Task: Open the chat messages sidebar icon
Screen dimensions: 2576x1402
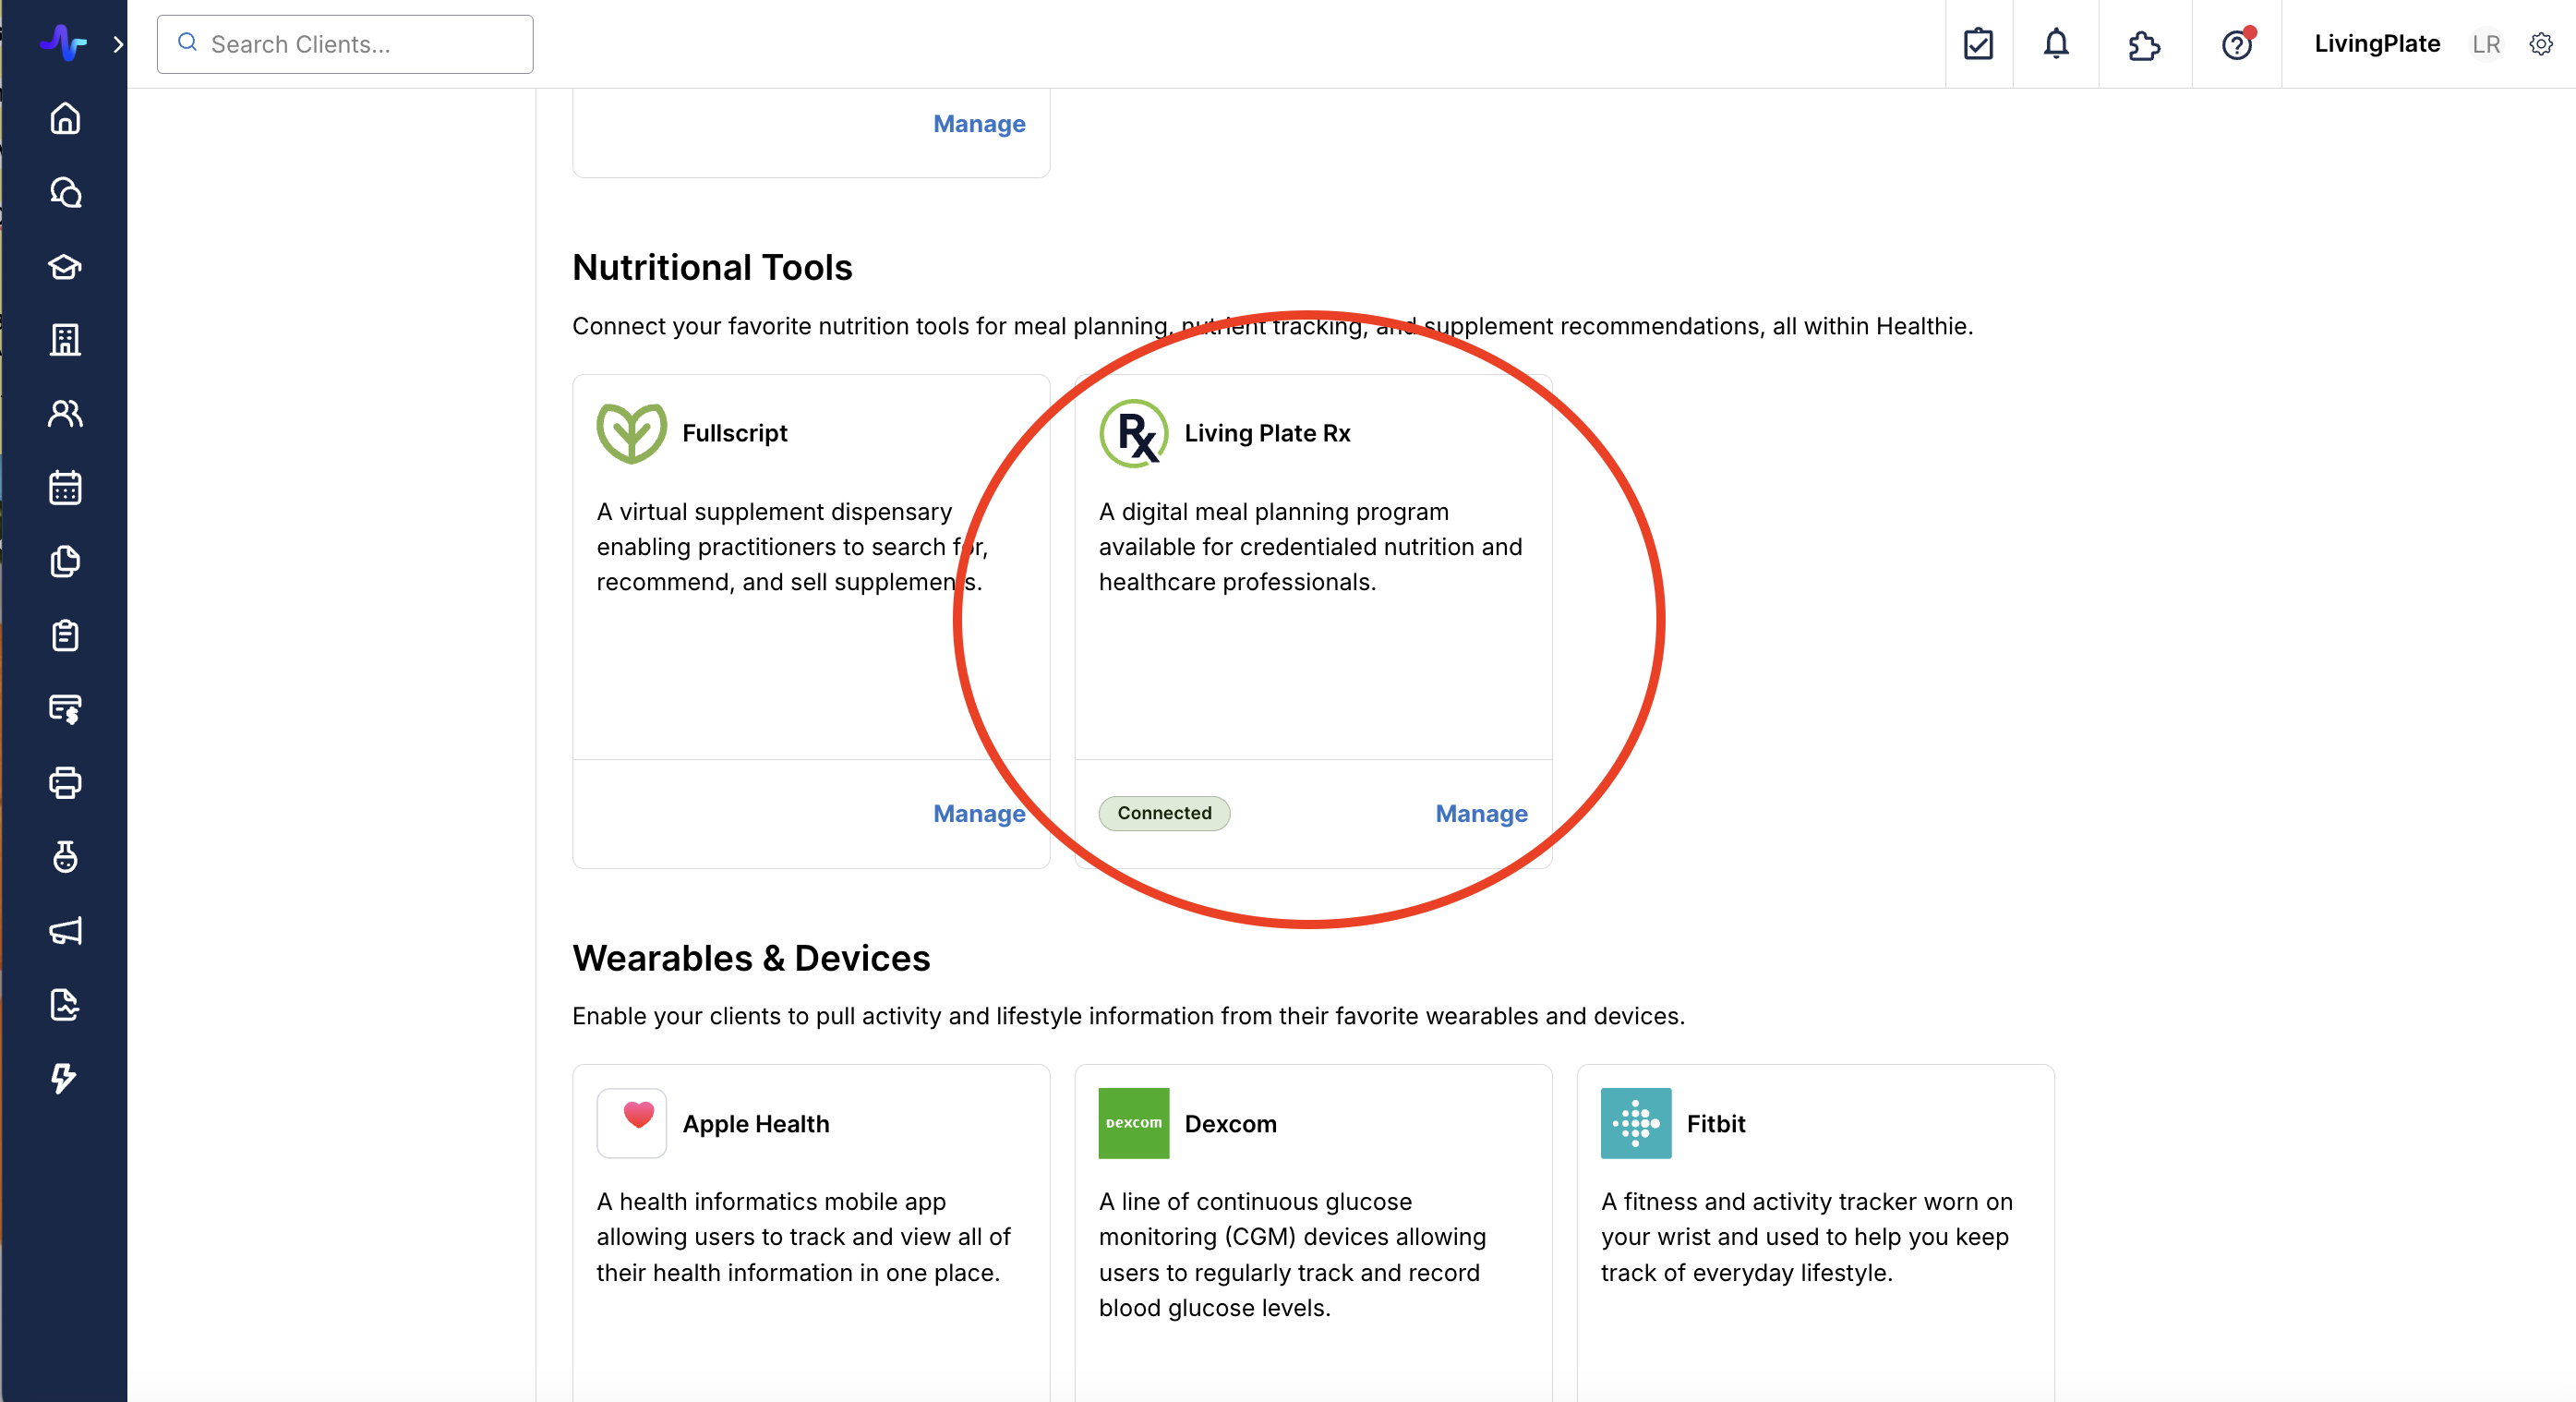Action: point(65,192)
